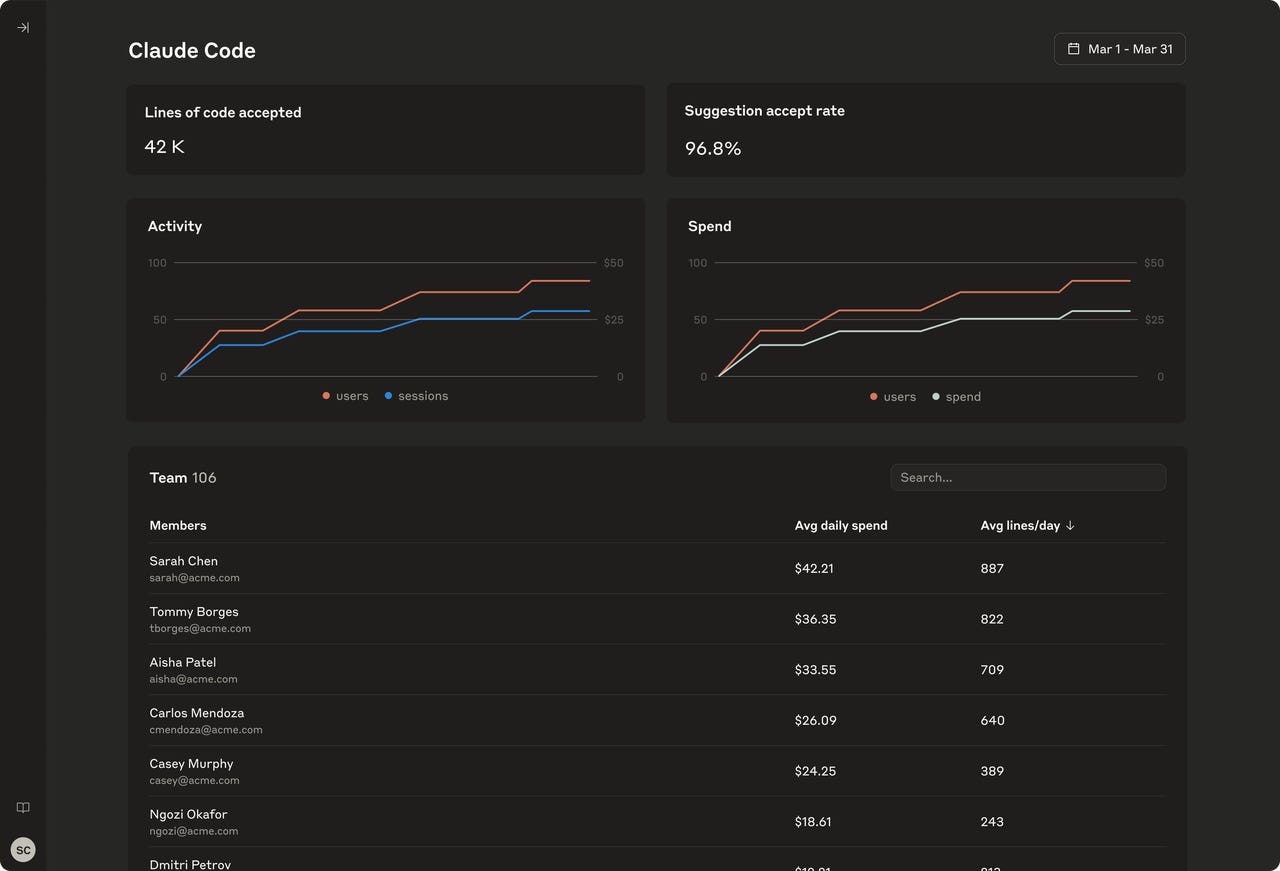Open the Mar 1 - Mar 31 date picker
The height and width of the screenshot is (871, 1280).
[x=1119, y=49]
